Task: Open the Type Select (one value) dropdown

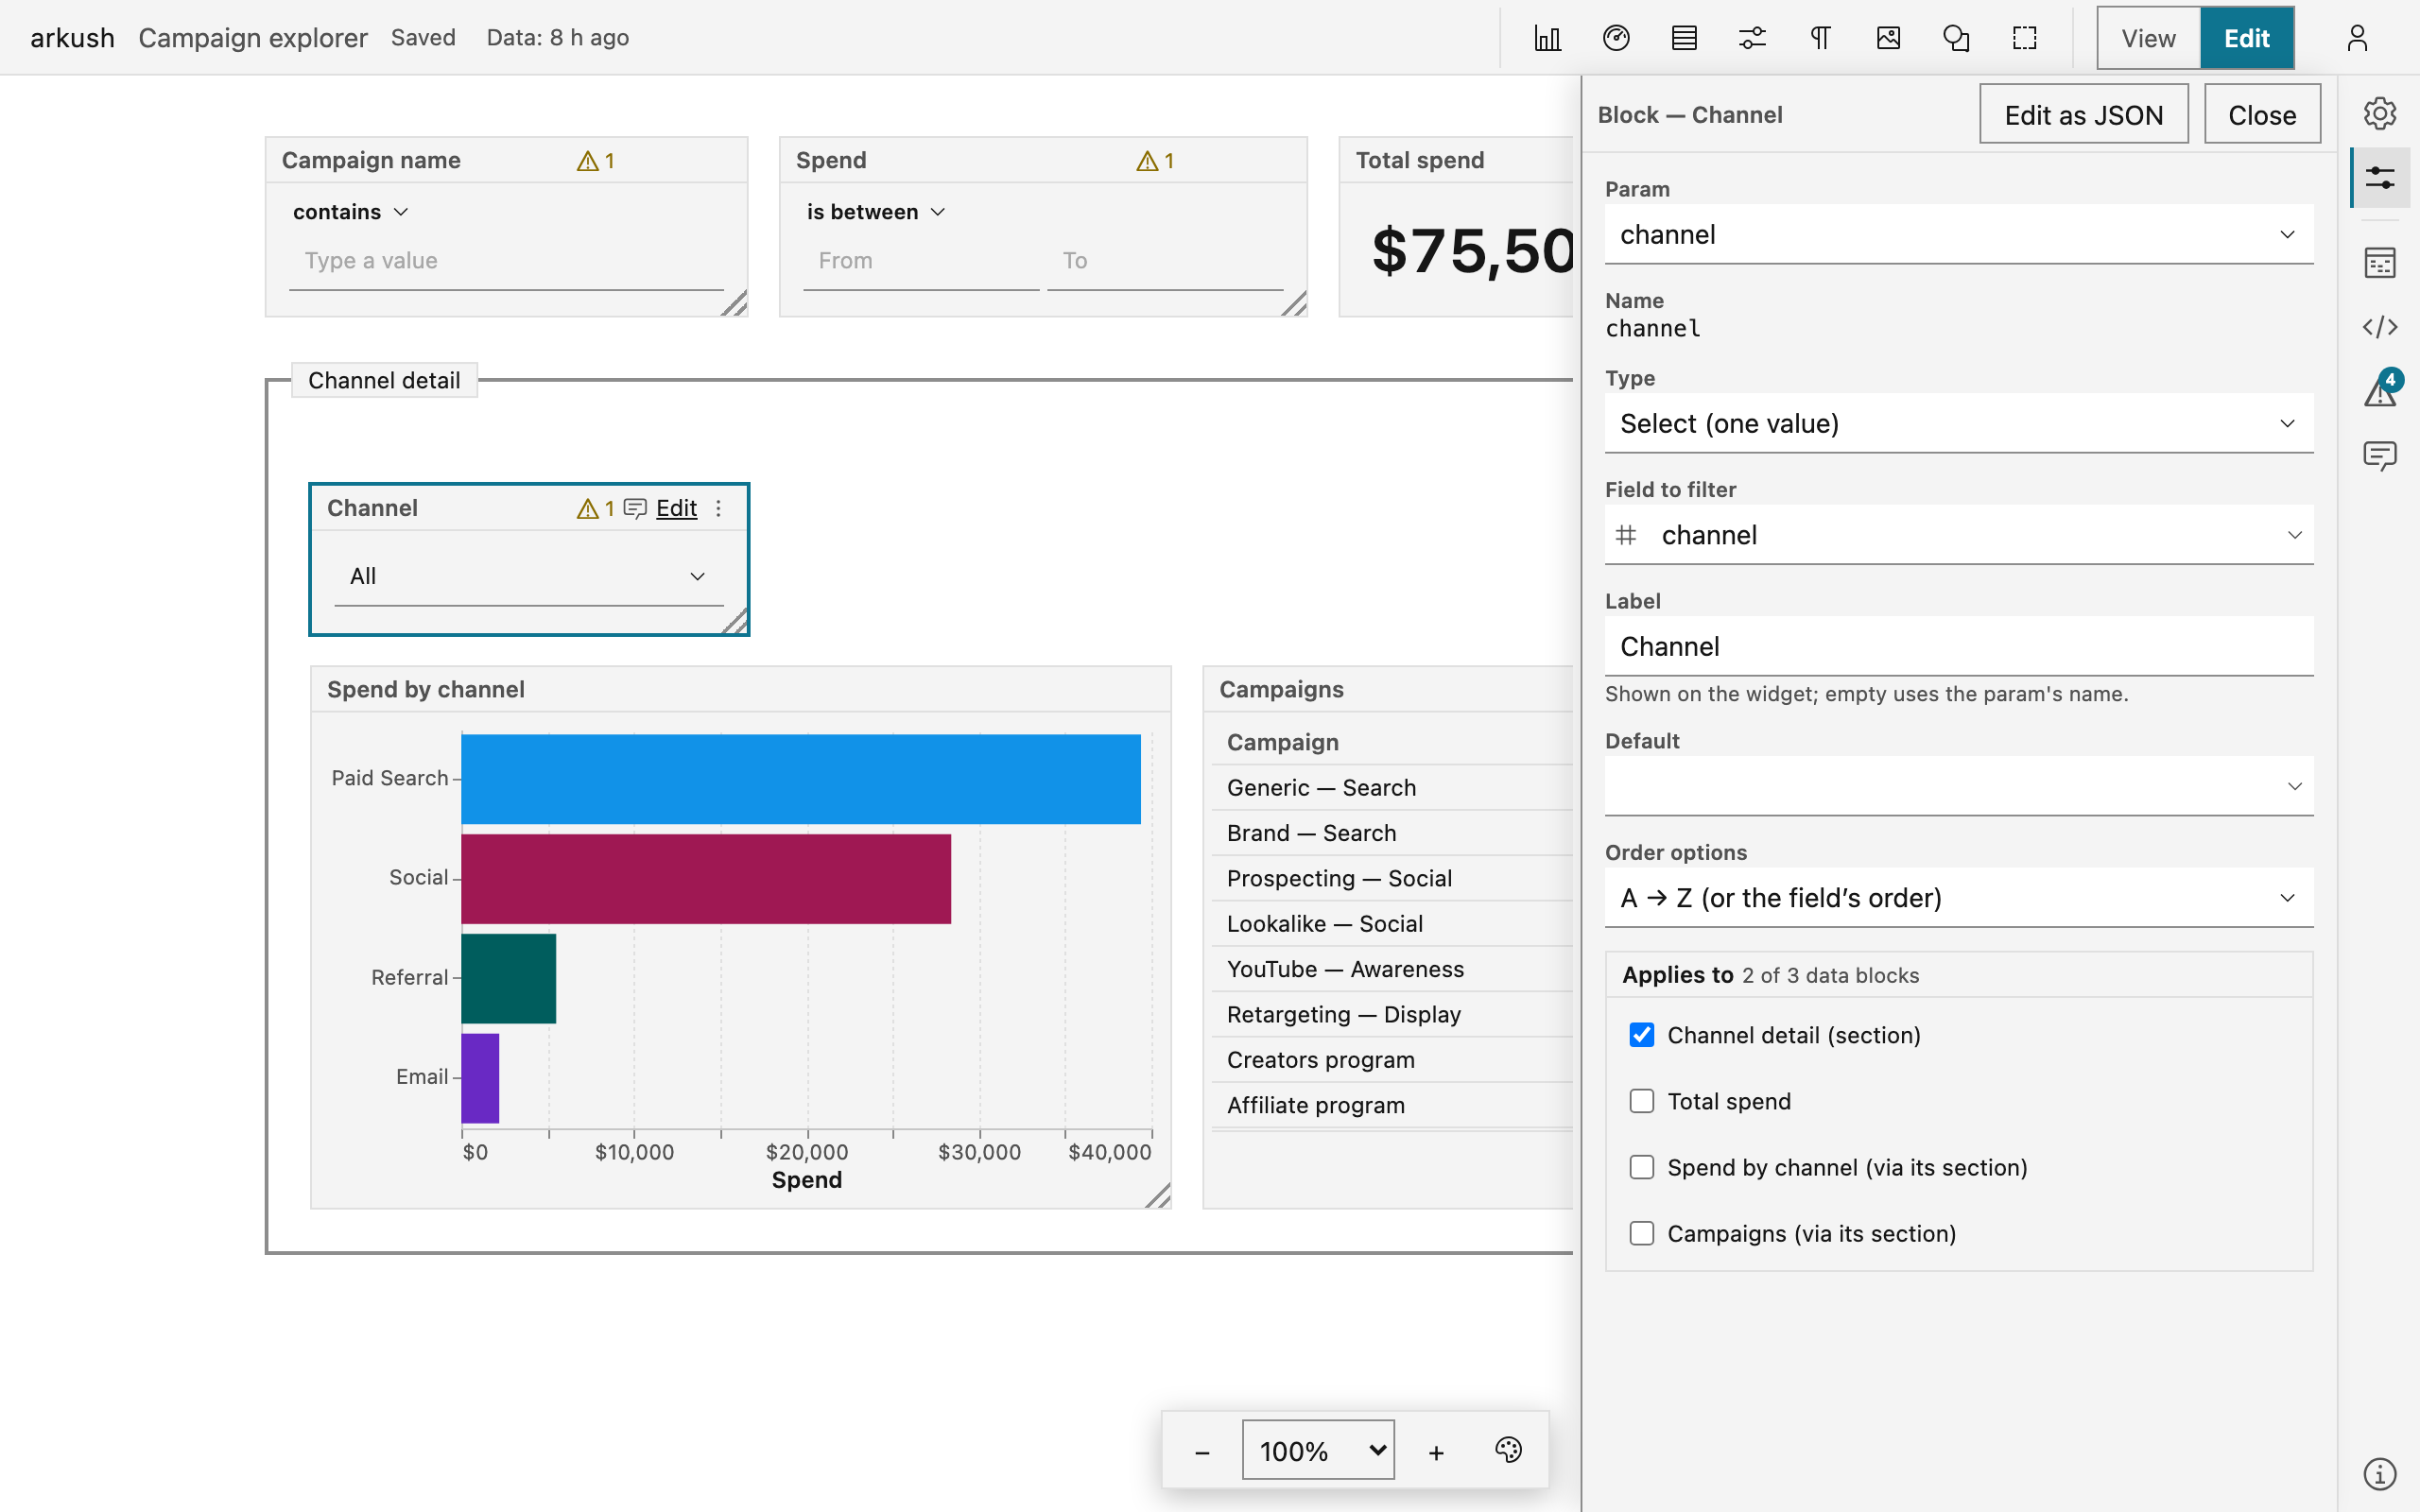Action: (1959, 423)
